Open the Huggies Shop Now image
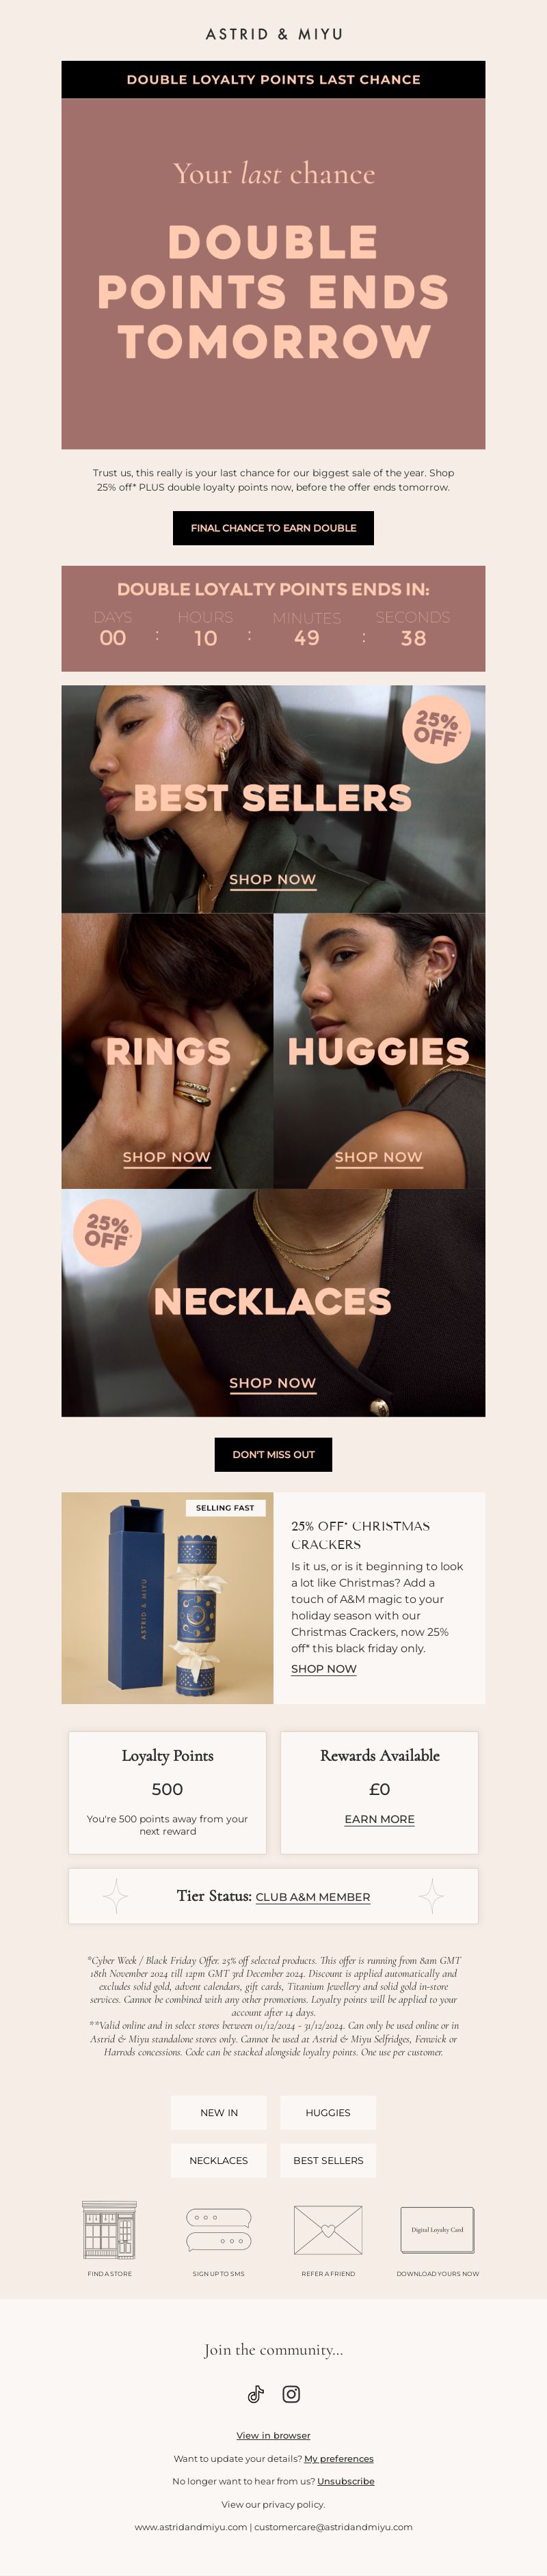Image resolution: width=547 pixels, height=2576 pixels. (x=379, y=1051)
